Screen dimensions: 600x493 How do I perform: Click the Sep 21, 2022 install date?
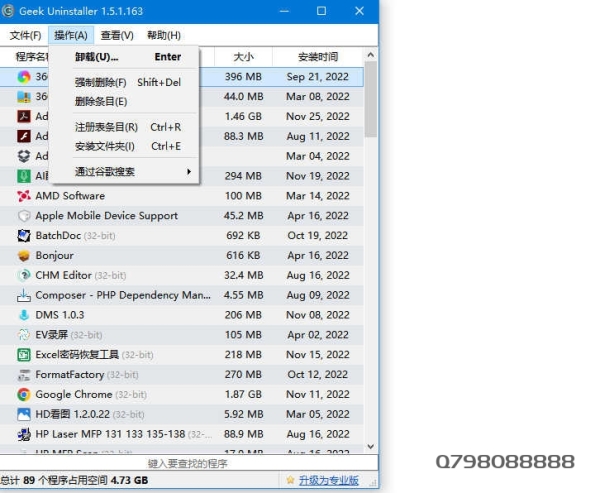[x=318, y=77]
